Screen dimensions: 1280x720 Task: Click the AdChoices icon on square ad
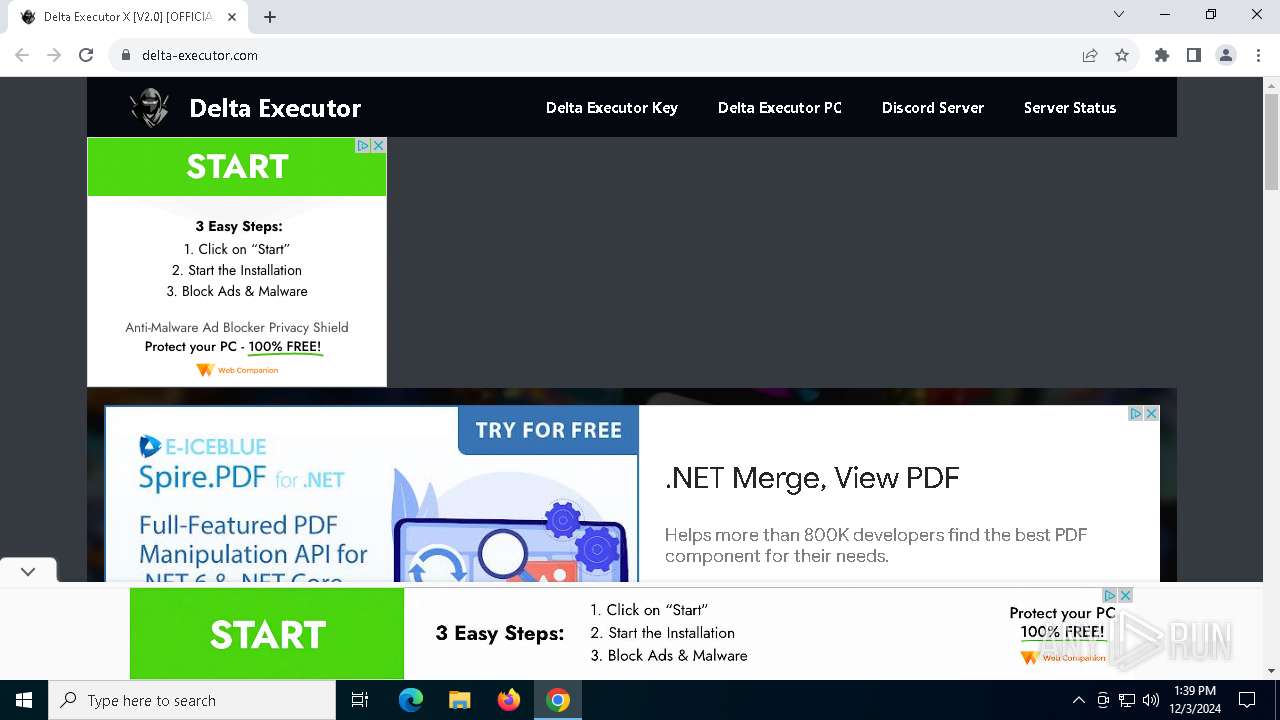coord(364,145)
